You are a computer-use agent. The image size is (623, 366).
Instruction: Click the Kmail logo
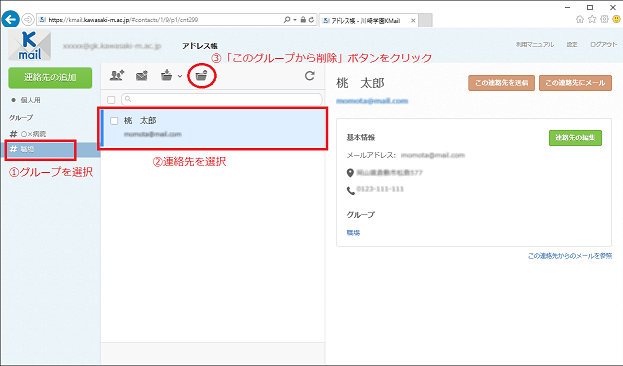point(29,45)
